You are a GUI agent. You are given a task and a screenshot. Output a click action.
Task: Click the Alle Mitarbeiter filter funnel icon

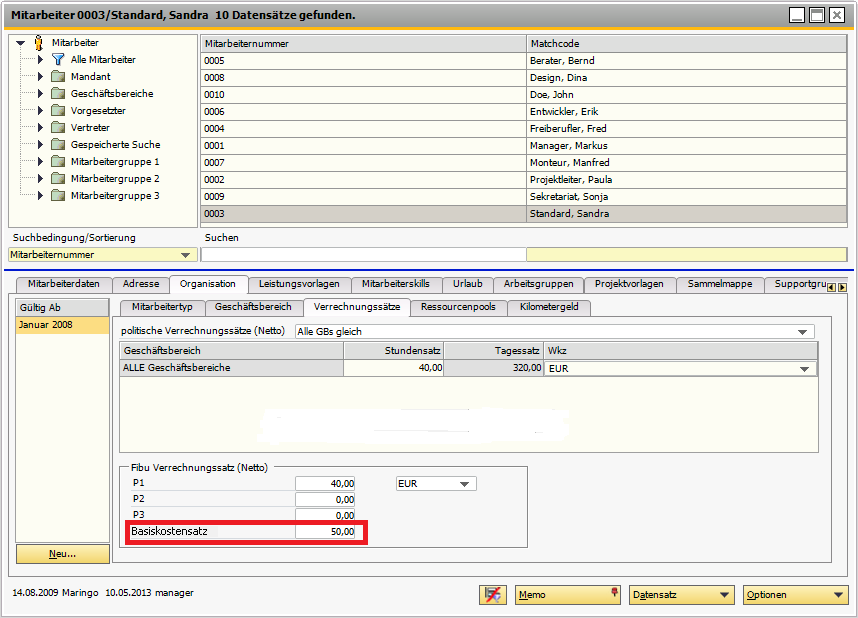(58, 60)
